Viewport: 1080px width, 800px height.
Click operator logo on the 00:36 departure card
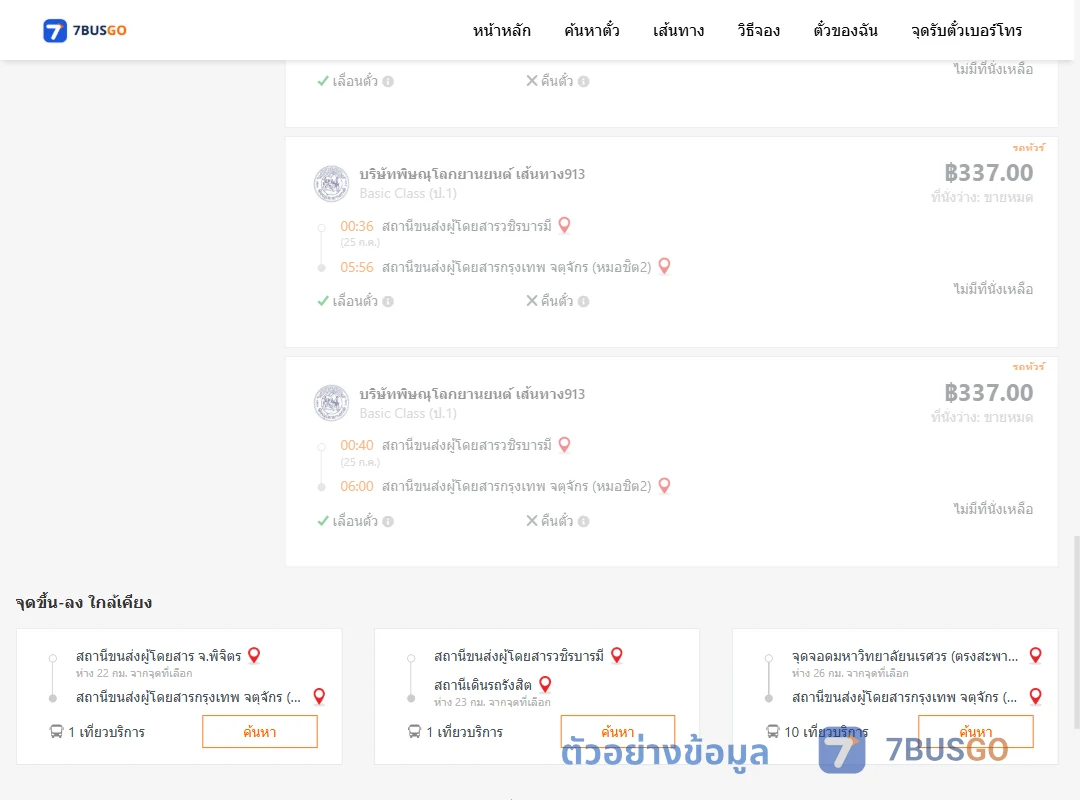331,183
